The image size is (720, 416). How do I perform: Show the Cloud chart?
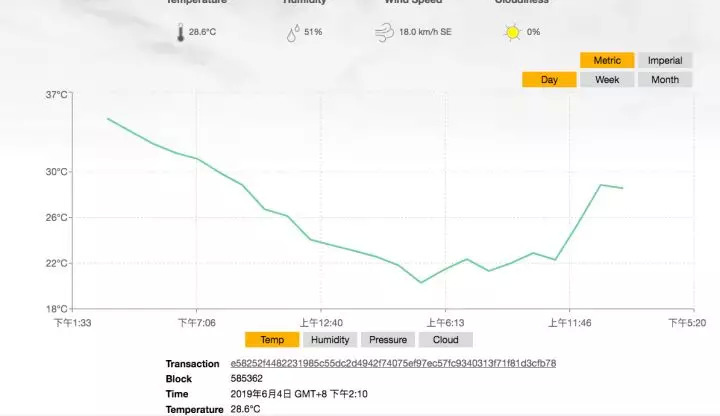coord(445,340)
